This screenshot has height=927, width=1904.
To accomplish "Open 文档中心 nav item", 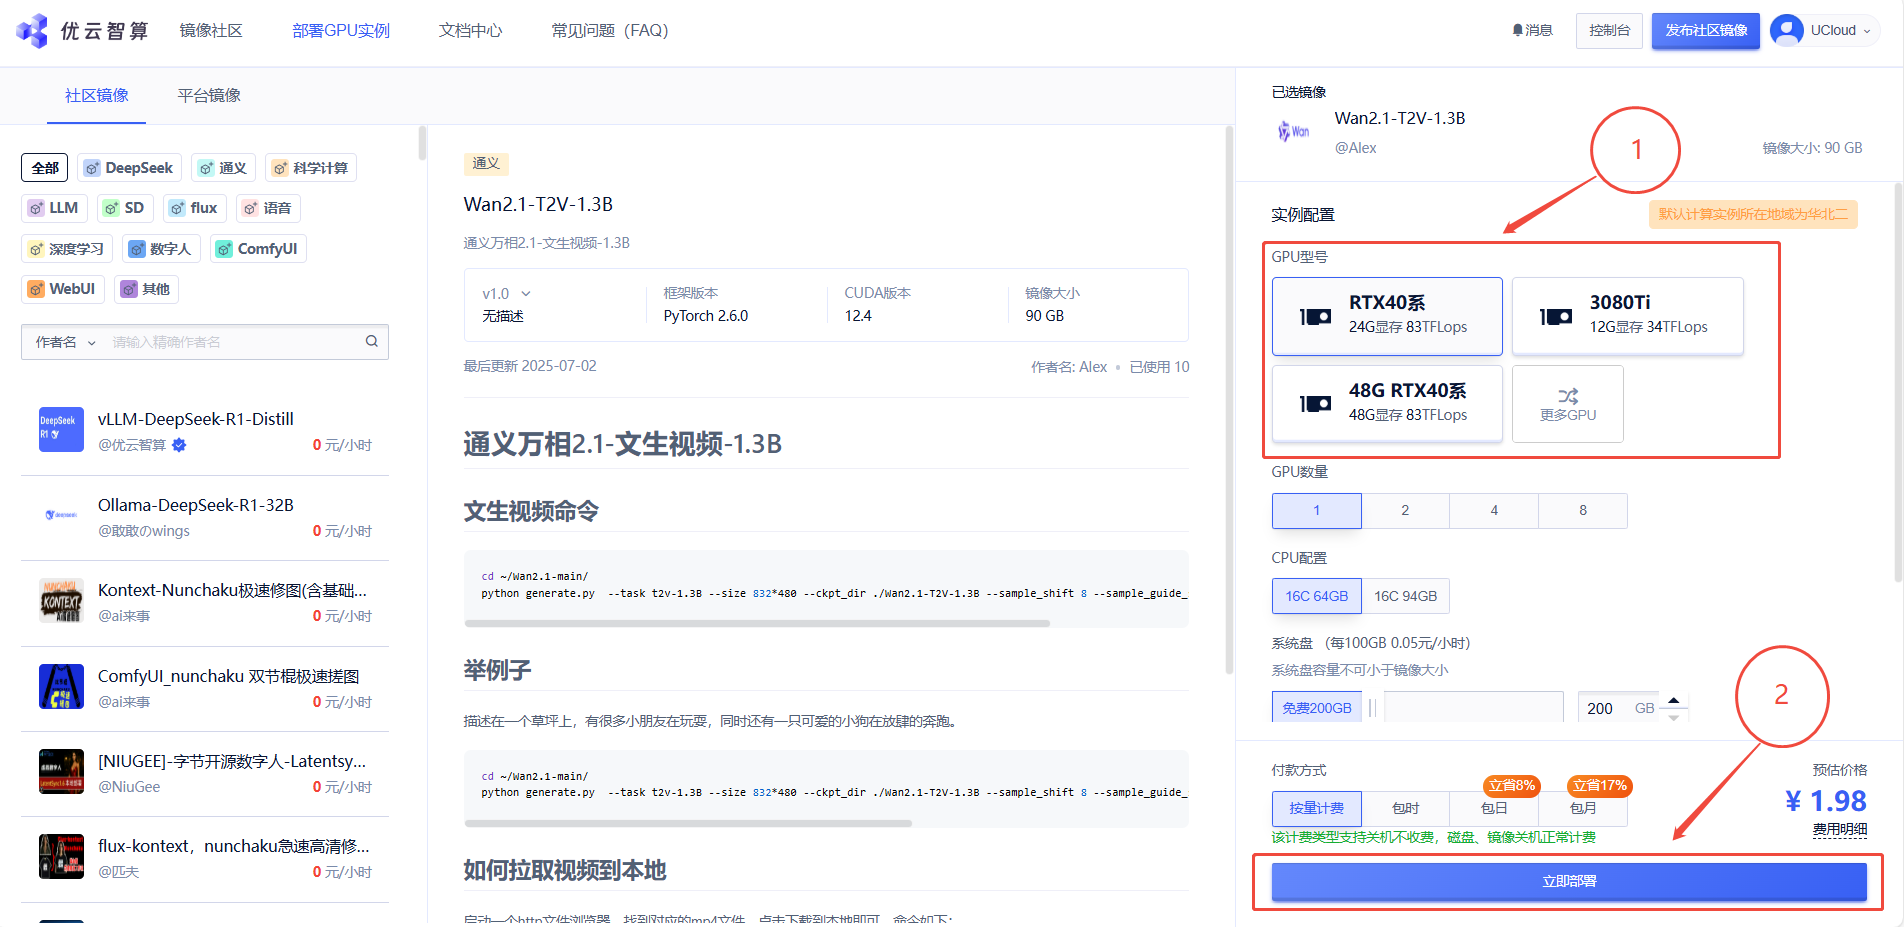I will pyautogui.click(x=471, y=31).
